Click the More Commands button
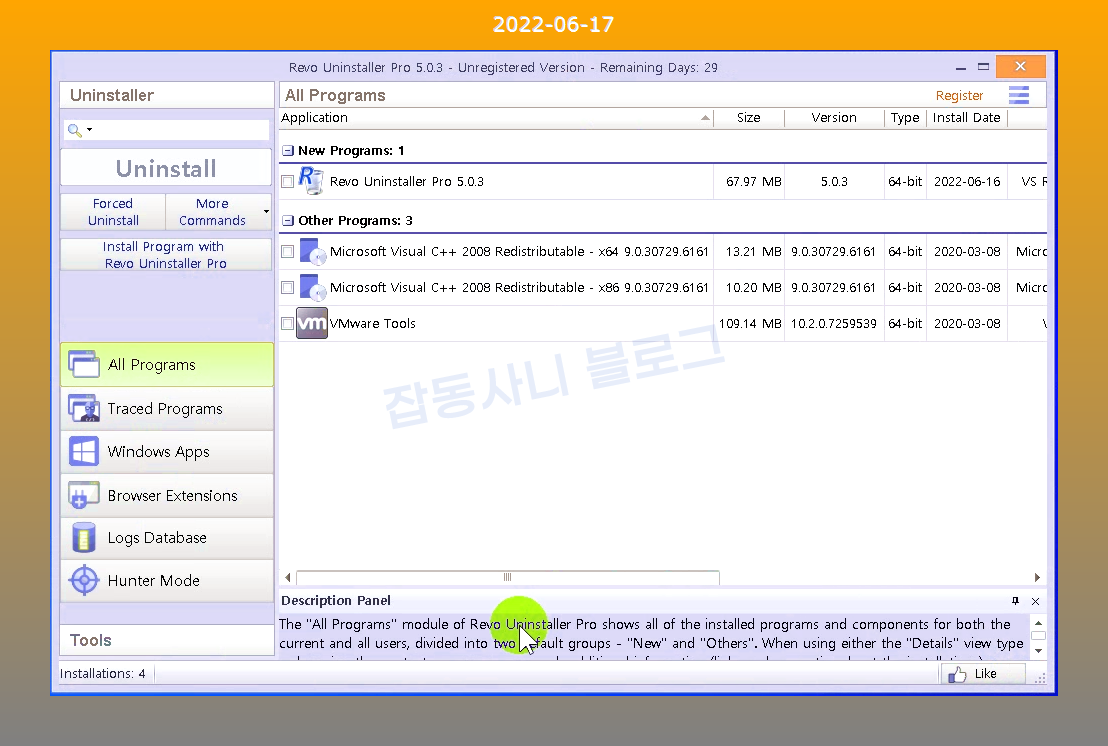The width and height of the screenshot is (1108, 746). click(x=213, y=212)
